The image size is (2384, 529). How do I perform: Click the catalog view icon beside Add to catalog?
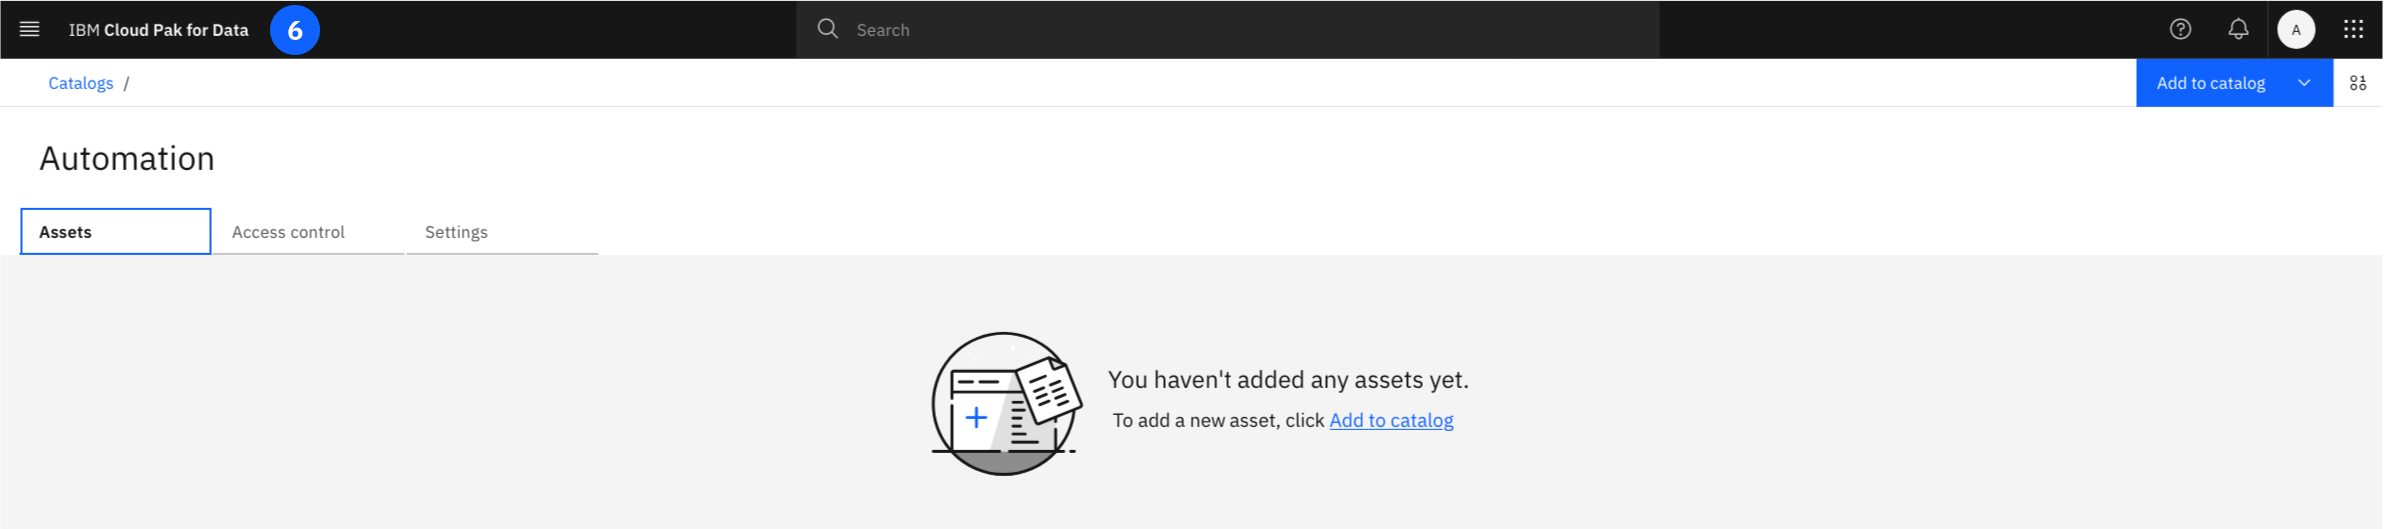[x=2358, y=83]
